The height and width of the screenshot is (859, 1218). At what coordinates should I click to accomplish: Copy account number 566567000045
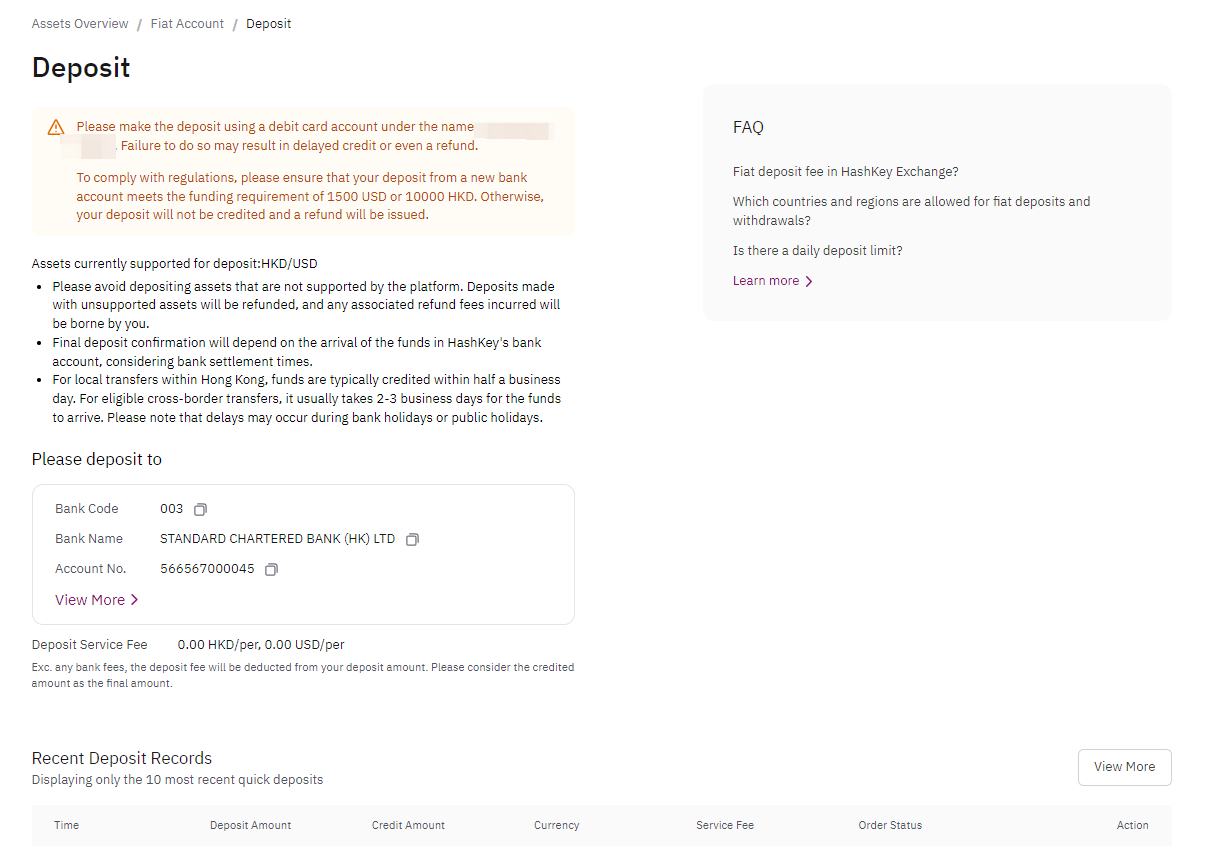[271, 569]
